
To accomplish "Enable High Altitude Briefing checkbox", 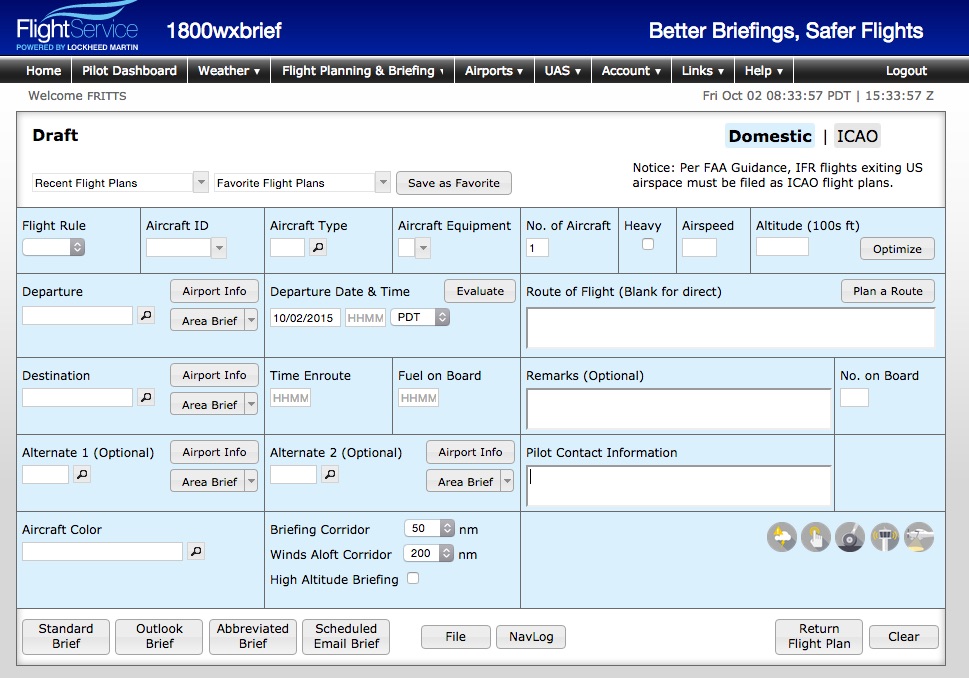I will pos(413,578).
